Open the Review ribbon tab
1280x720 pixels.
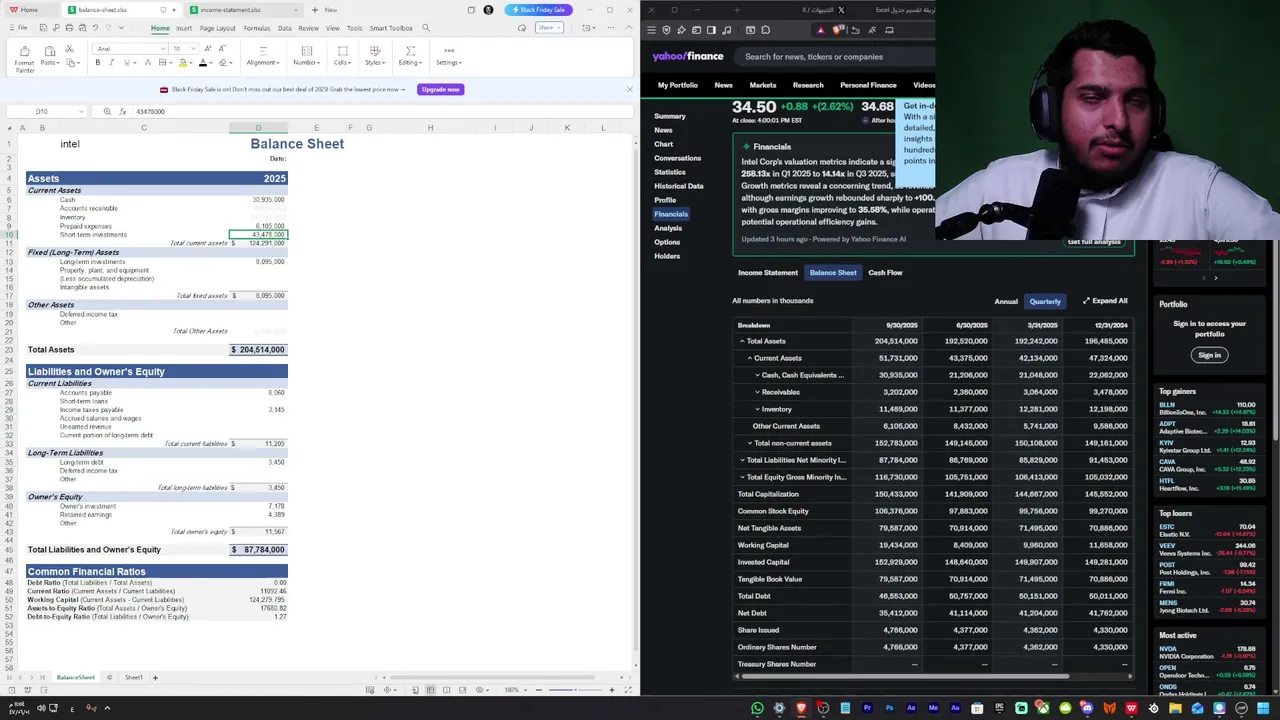coord(308,28)
